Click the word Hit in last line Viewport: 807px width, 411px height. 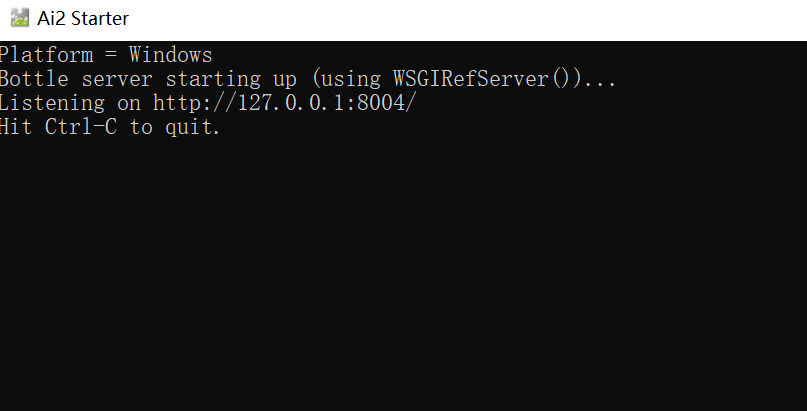click(16, 127)
